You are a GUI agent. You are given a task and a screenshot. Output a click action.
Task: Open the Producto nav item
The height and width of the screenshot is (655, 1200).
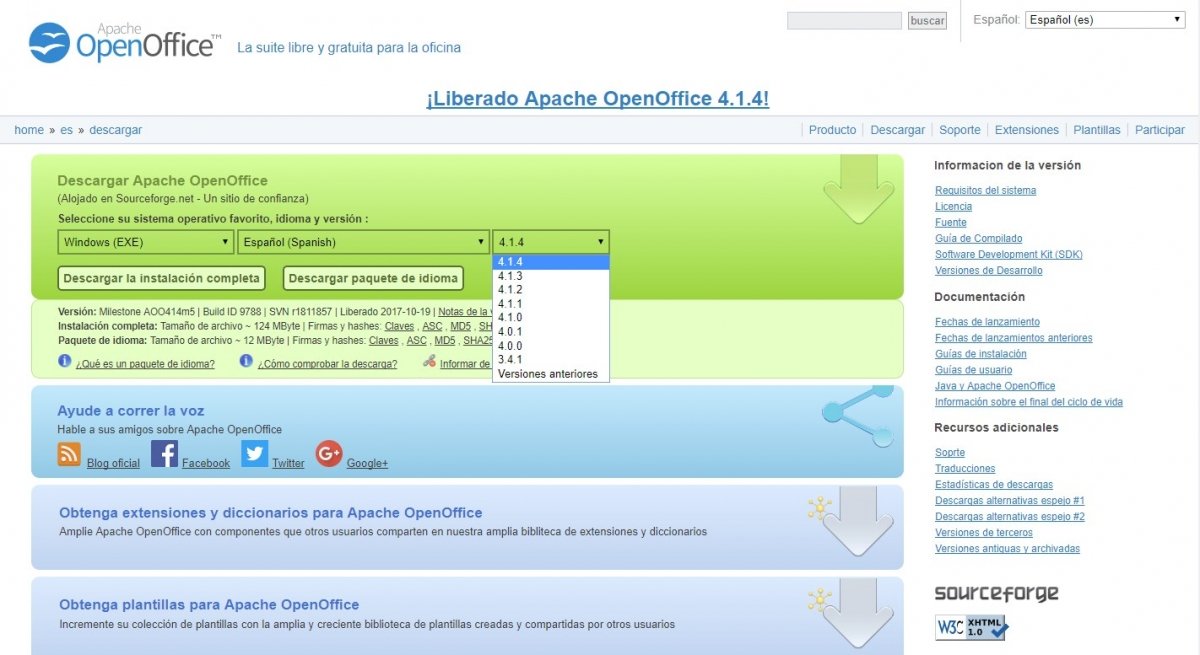point(832,130)
